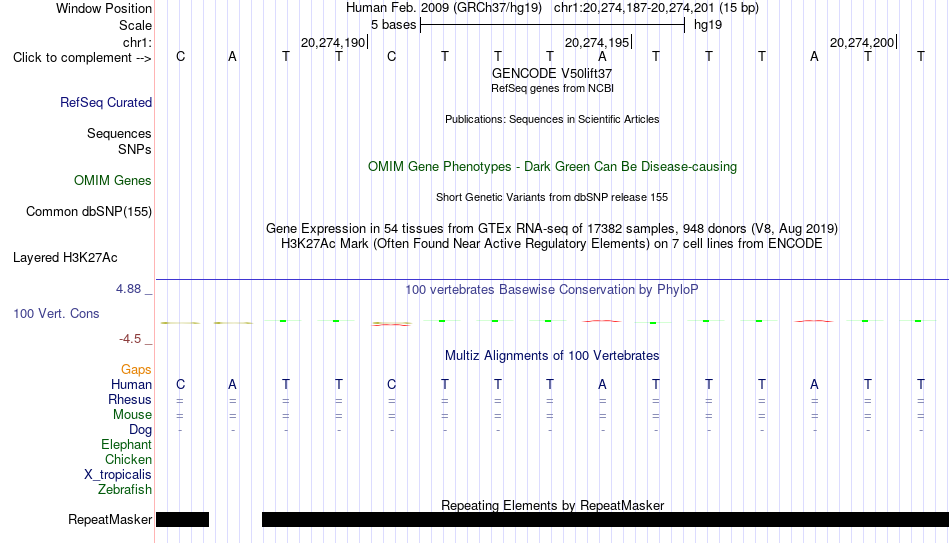Click the RefSeq Curated track label

[106, 102]
